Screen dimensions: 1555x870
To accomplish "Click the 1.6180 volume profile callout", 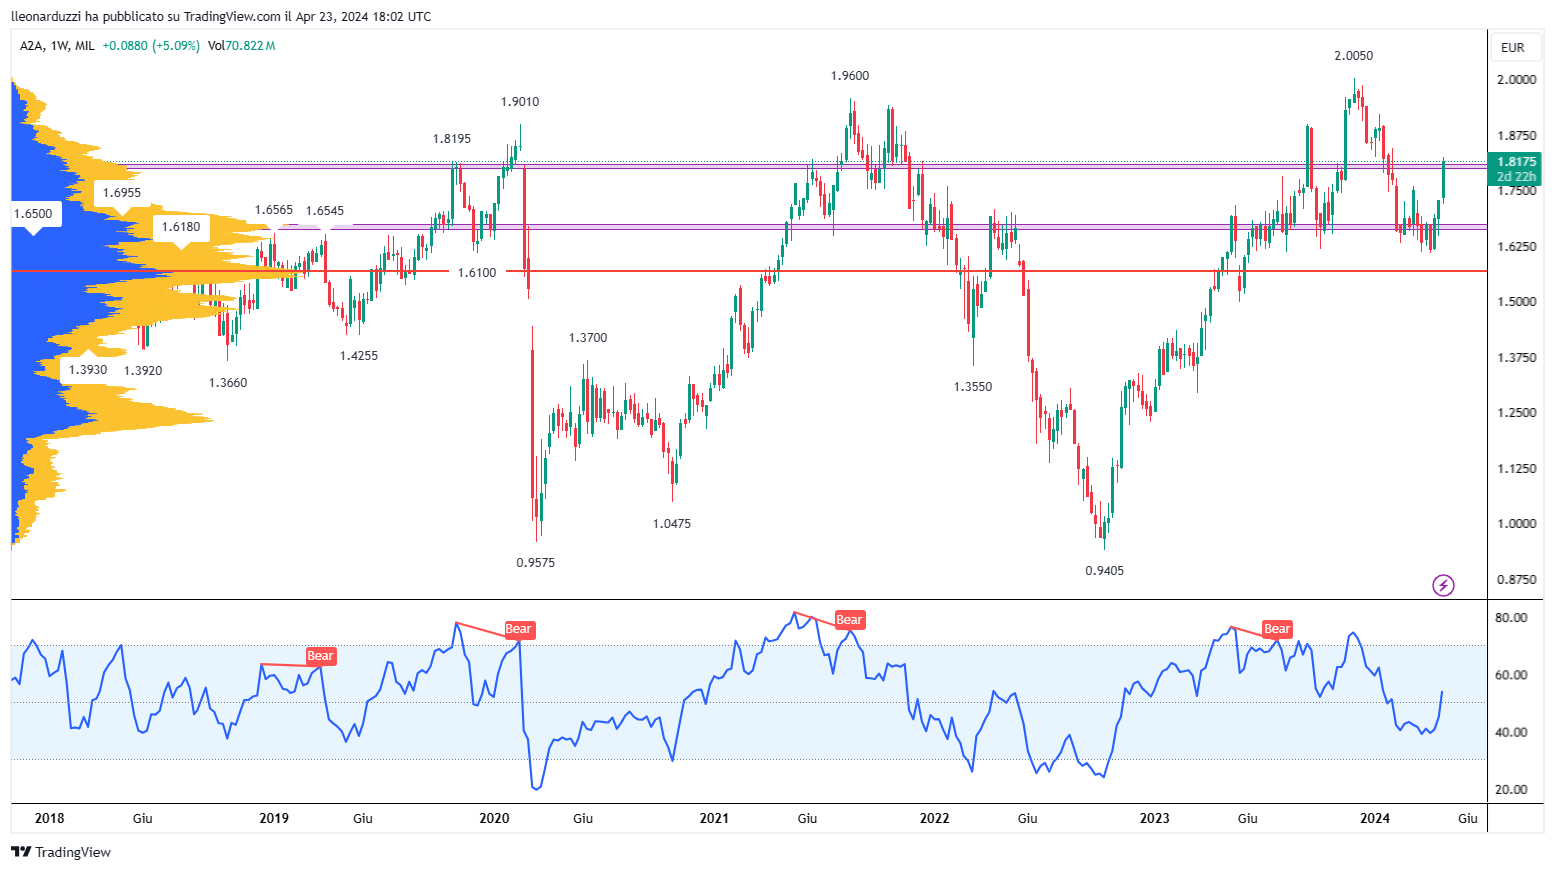I will click(x=181, y=227).
